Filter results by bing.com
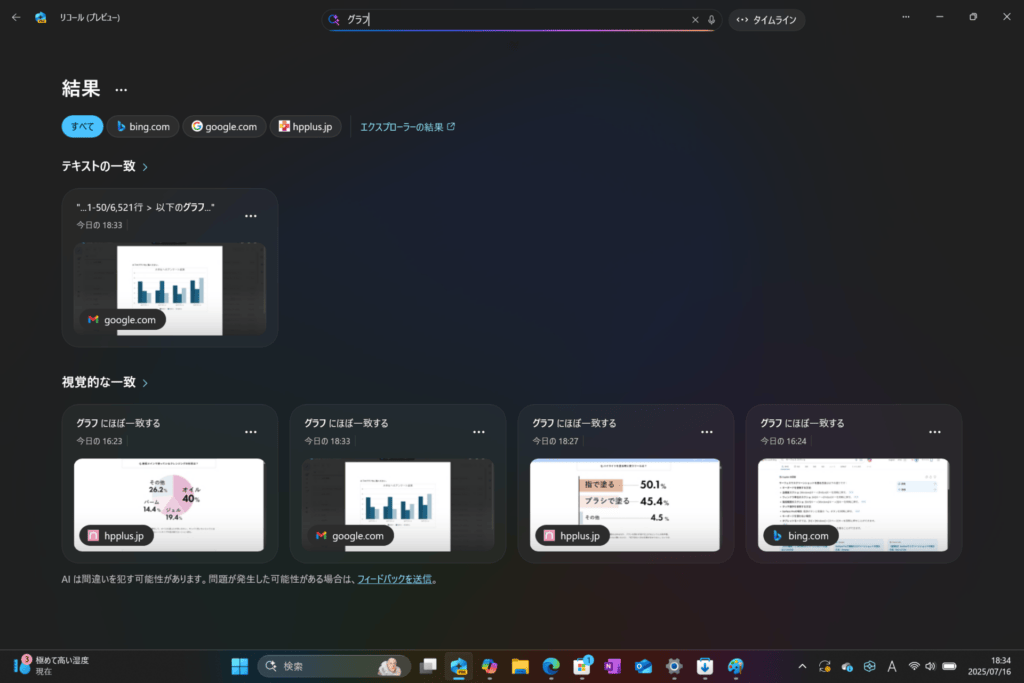This screenshot has width=1024, height=683. 142,126
